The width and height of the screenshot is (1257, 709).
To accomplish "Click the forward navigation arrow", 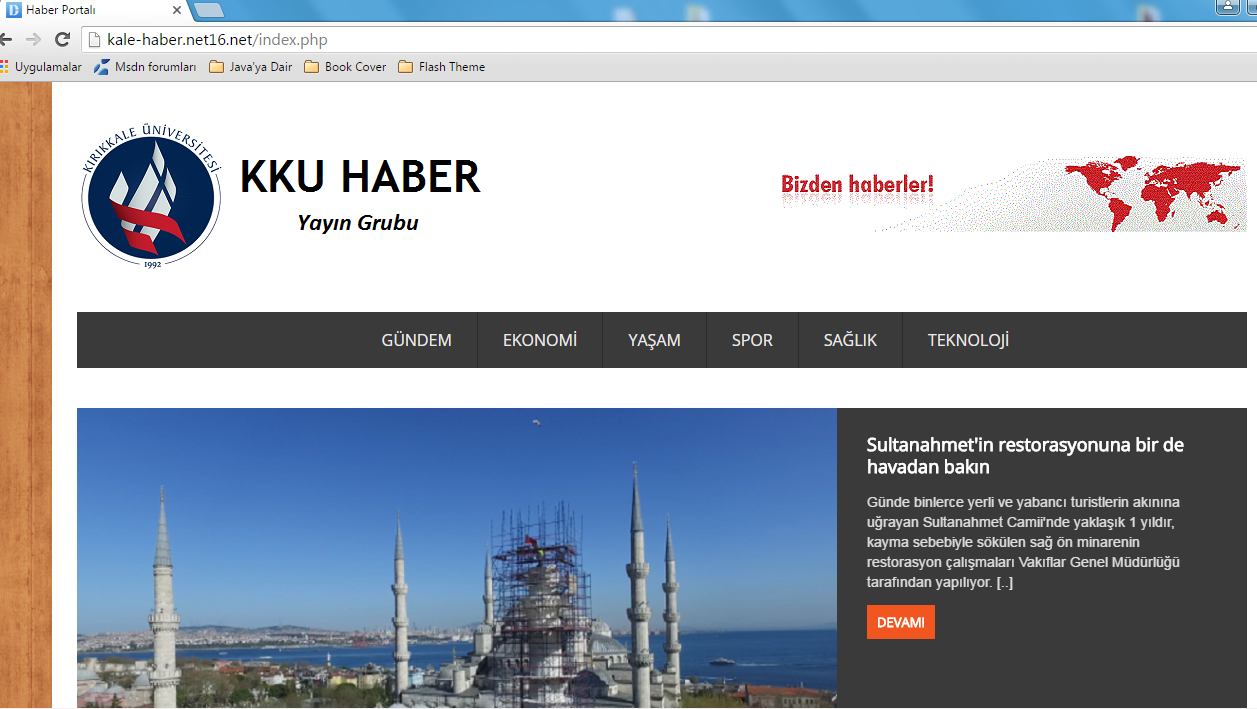I will tap(36, 39).
